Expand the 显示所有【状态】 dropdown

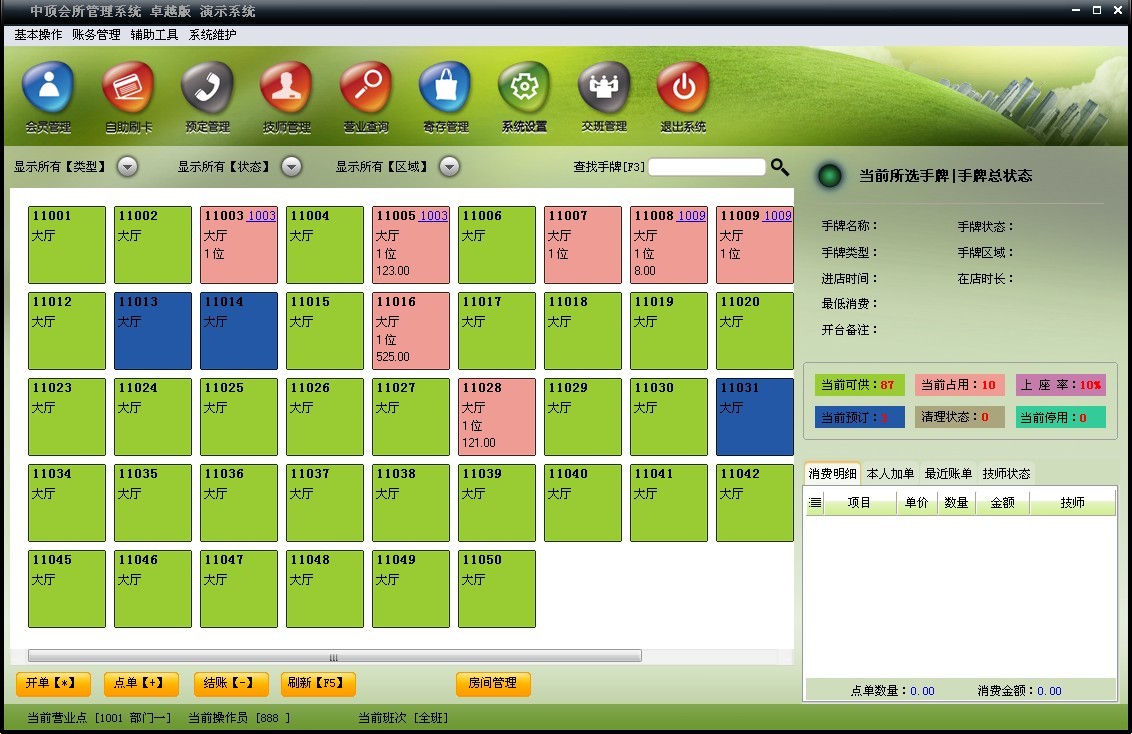pyautogui.click(x=291, y=167)
